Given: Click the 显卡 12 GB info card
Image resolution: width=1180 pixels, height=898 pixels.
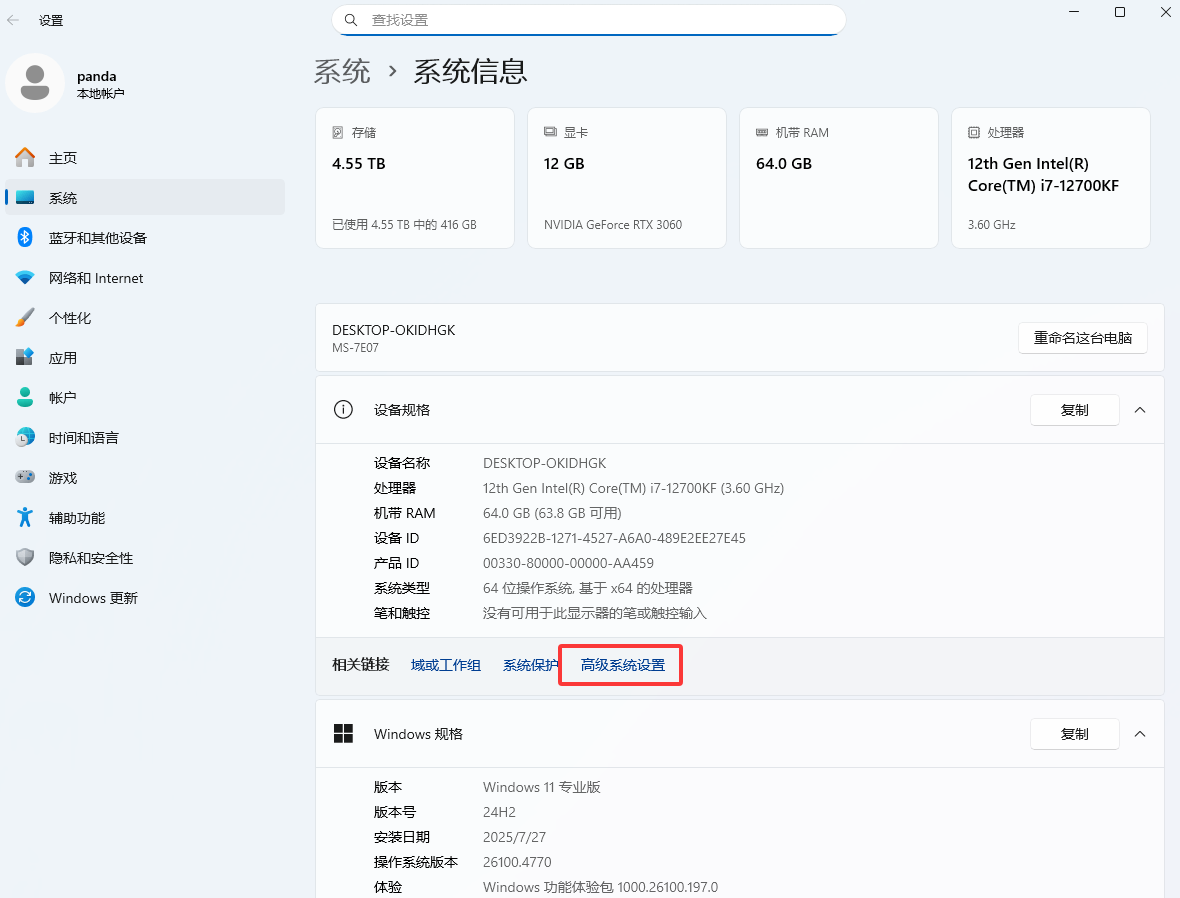Looking at the screenshot, I should [627, 178].
